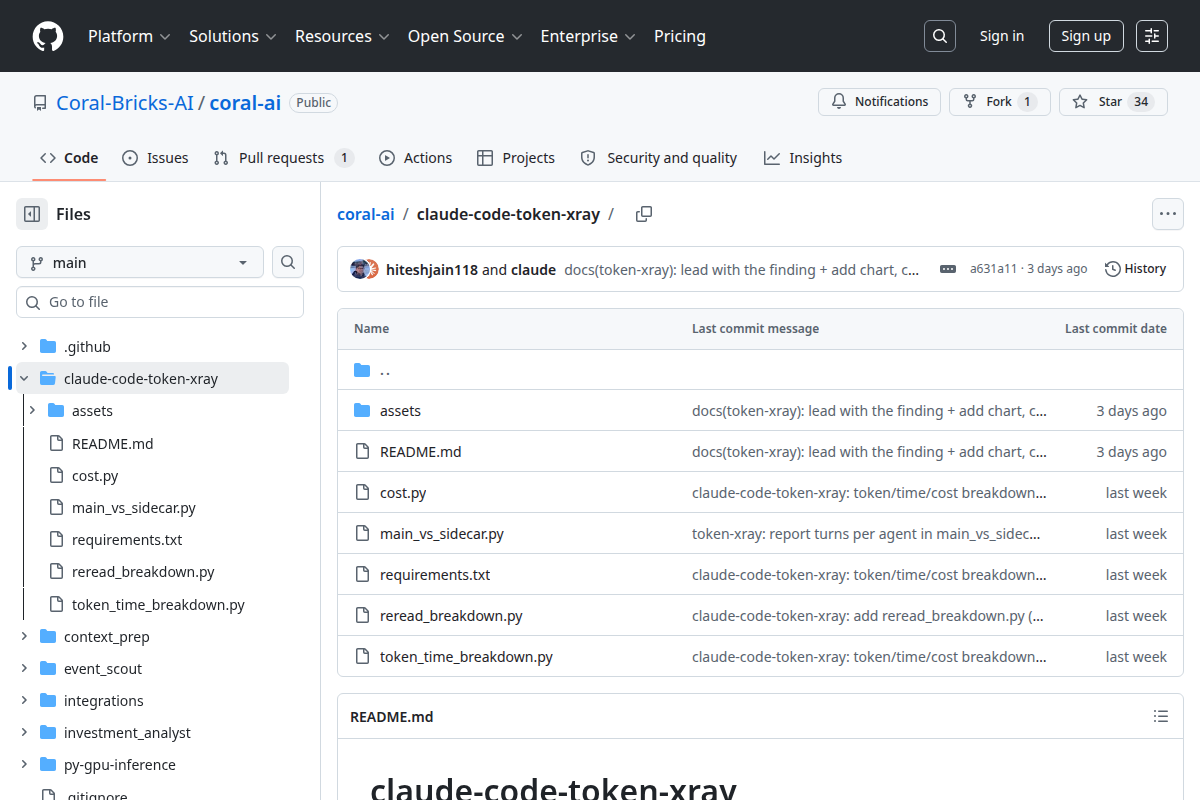This screenshot has width=1200, height=800.
Task: Expand the .github folder in tree
Action: pos(24,347)
